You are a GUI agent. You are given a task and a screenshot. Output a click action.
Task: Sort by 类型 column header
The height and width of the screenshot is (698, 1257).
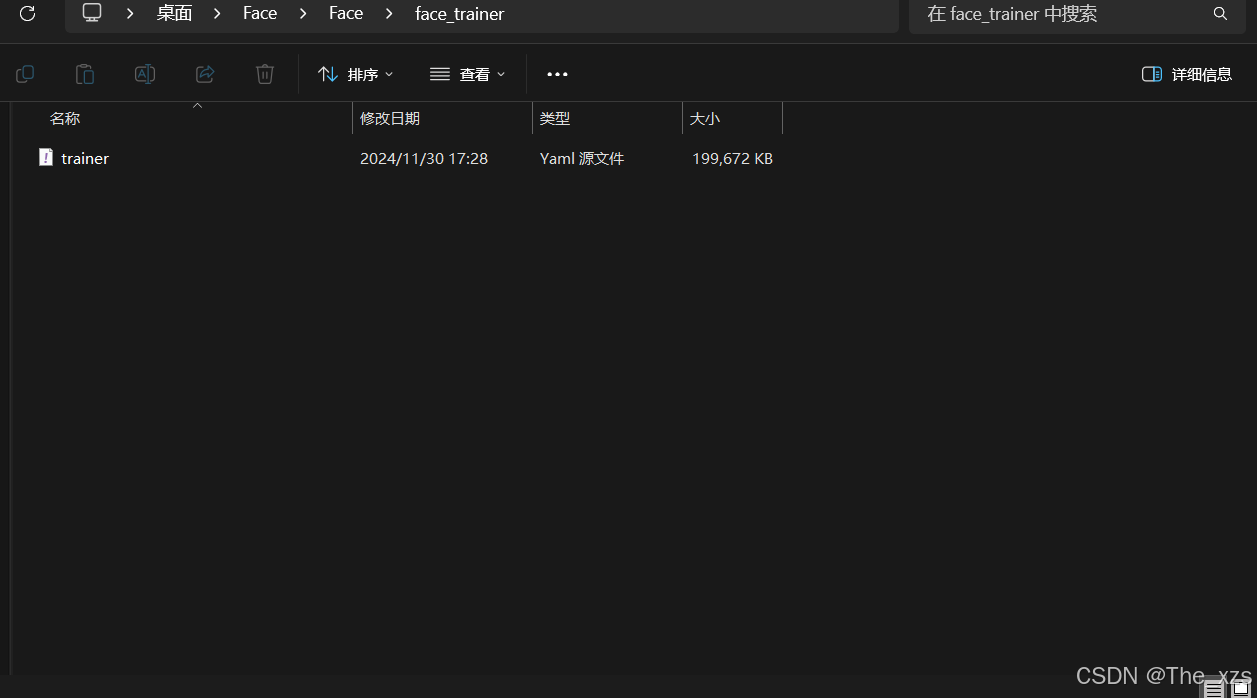coord(607,118)
